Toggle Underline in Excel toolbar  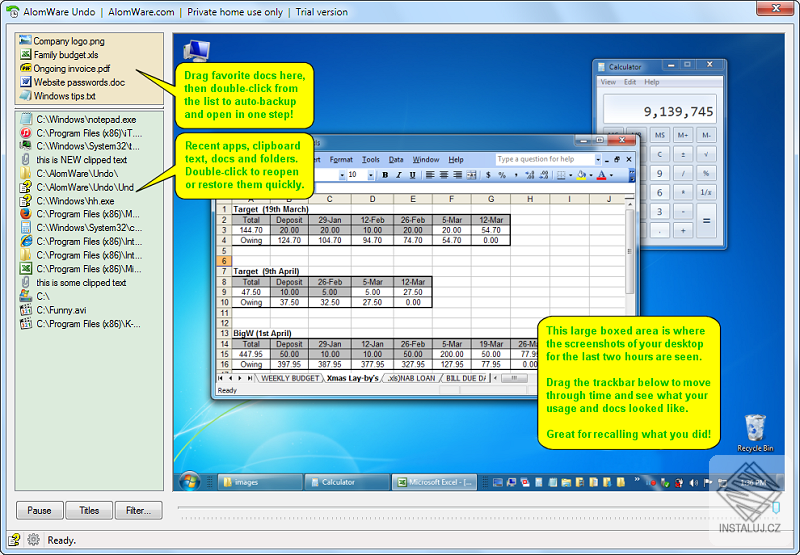tap(412, 175)
